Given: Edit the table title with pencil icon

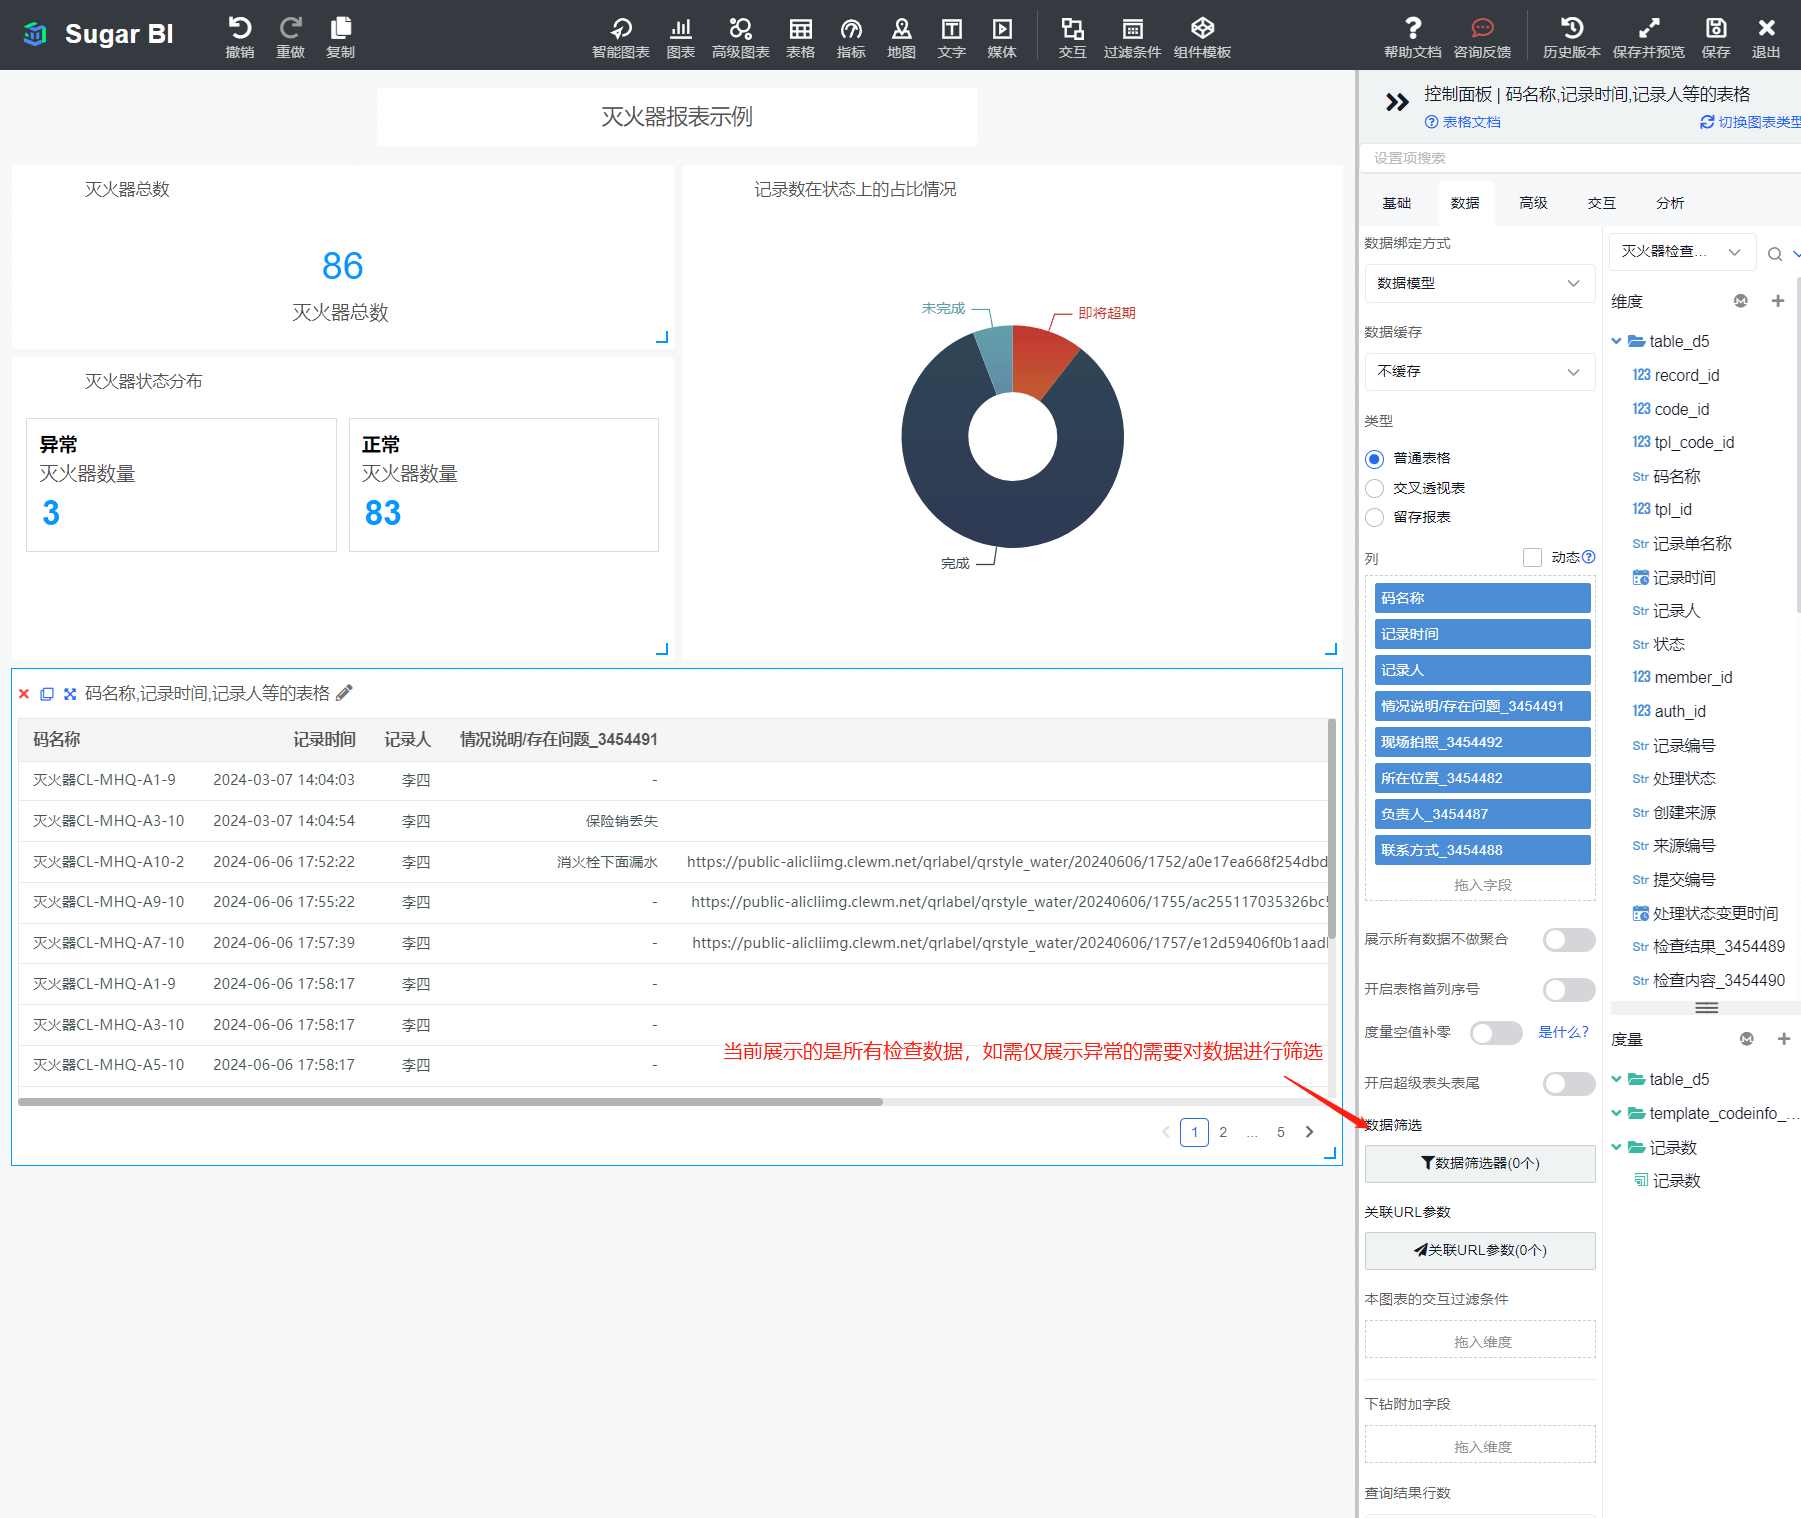Looking at the screenshot, I should [x=345, y=693].
